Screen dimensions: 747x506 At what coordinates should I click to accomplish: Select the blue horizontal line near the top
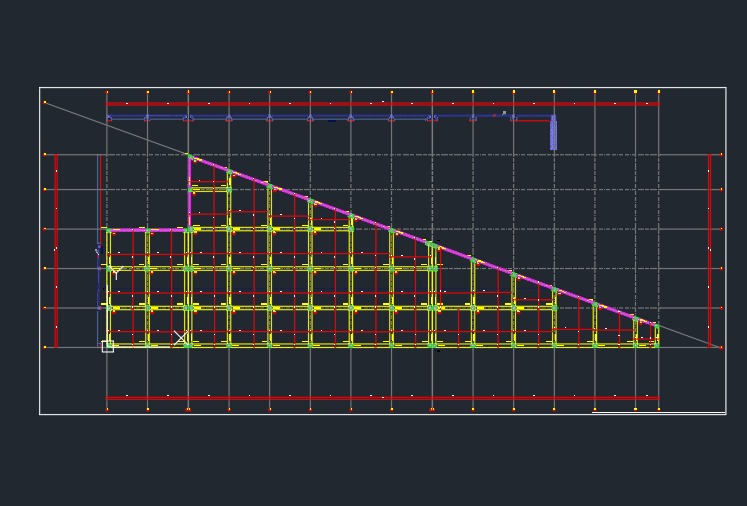tap(300, 117)
